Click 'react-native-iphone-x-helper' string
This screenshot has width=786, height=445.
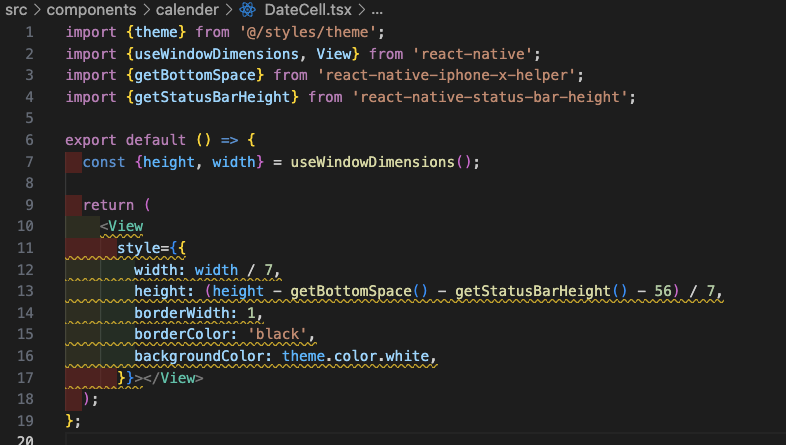(x=446, y=75)
